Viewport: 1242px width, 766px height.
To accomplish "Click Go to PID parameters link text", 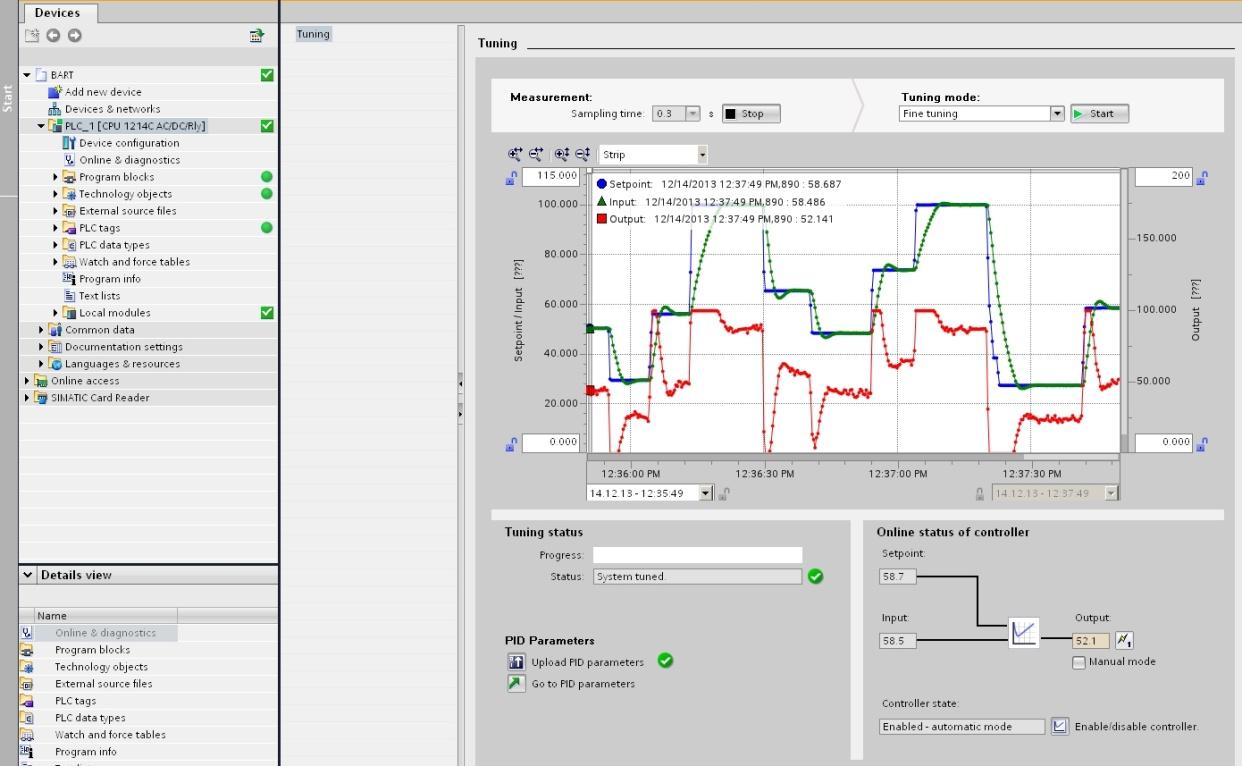I will tap(583, 684).
